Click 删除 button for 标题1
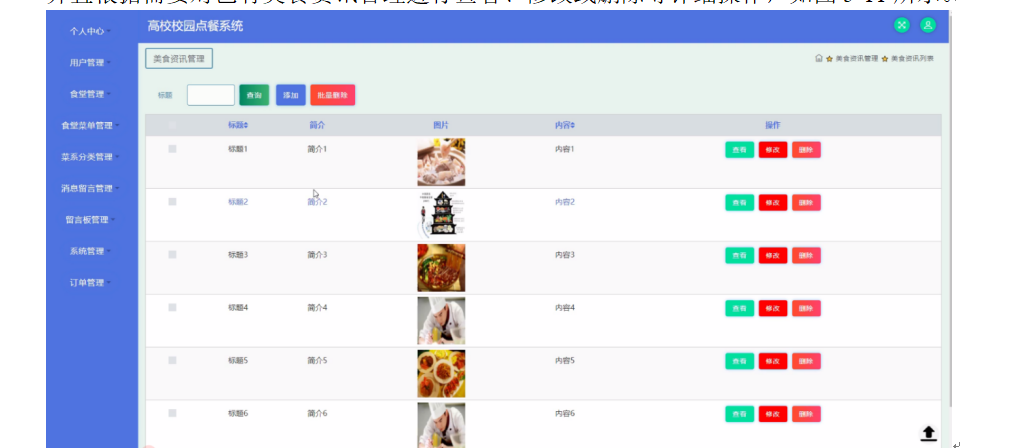1011x448 pixels. click(807, 150)
